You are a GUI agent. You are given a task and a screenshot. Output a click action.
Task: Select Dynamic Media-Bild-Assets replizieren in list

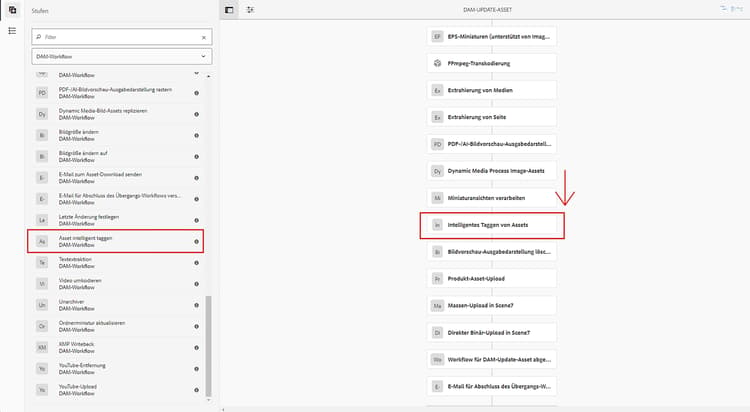click(x=116, y=114)
